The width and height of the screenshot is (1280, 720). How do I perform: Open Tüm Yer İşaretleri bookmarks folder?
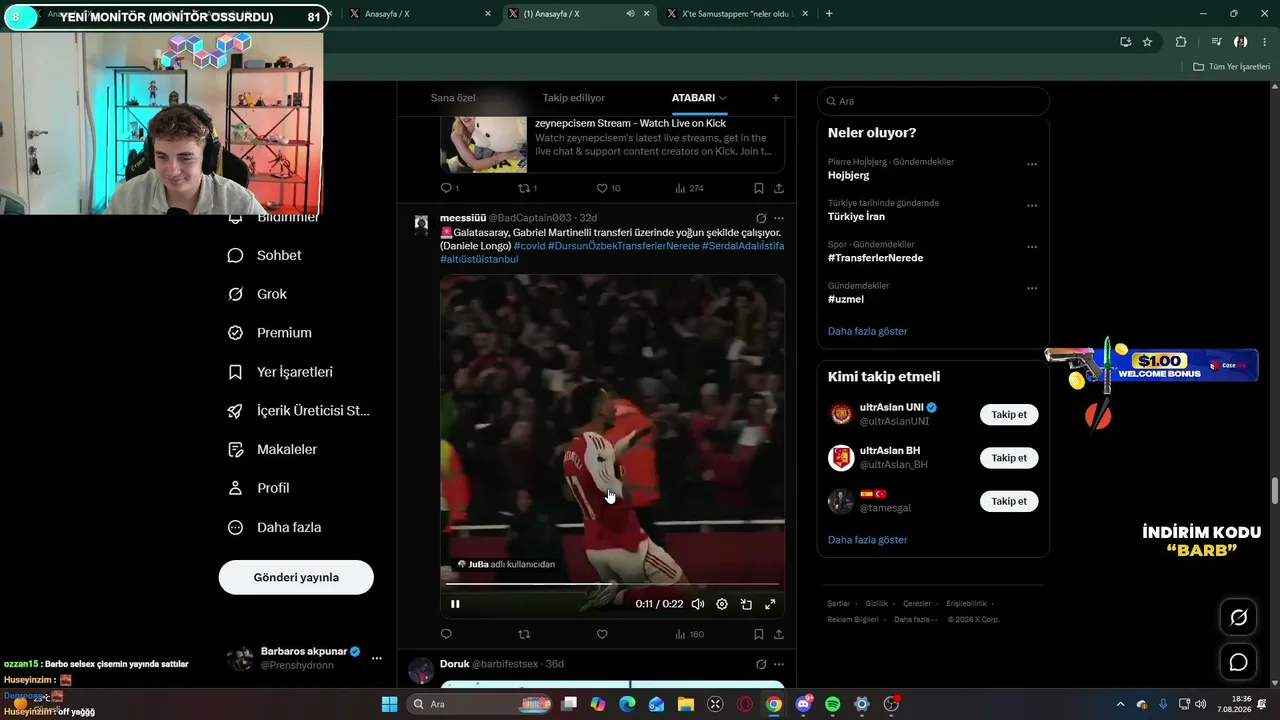pos(1232,67)
